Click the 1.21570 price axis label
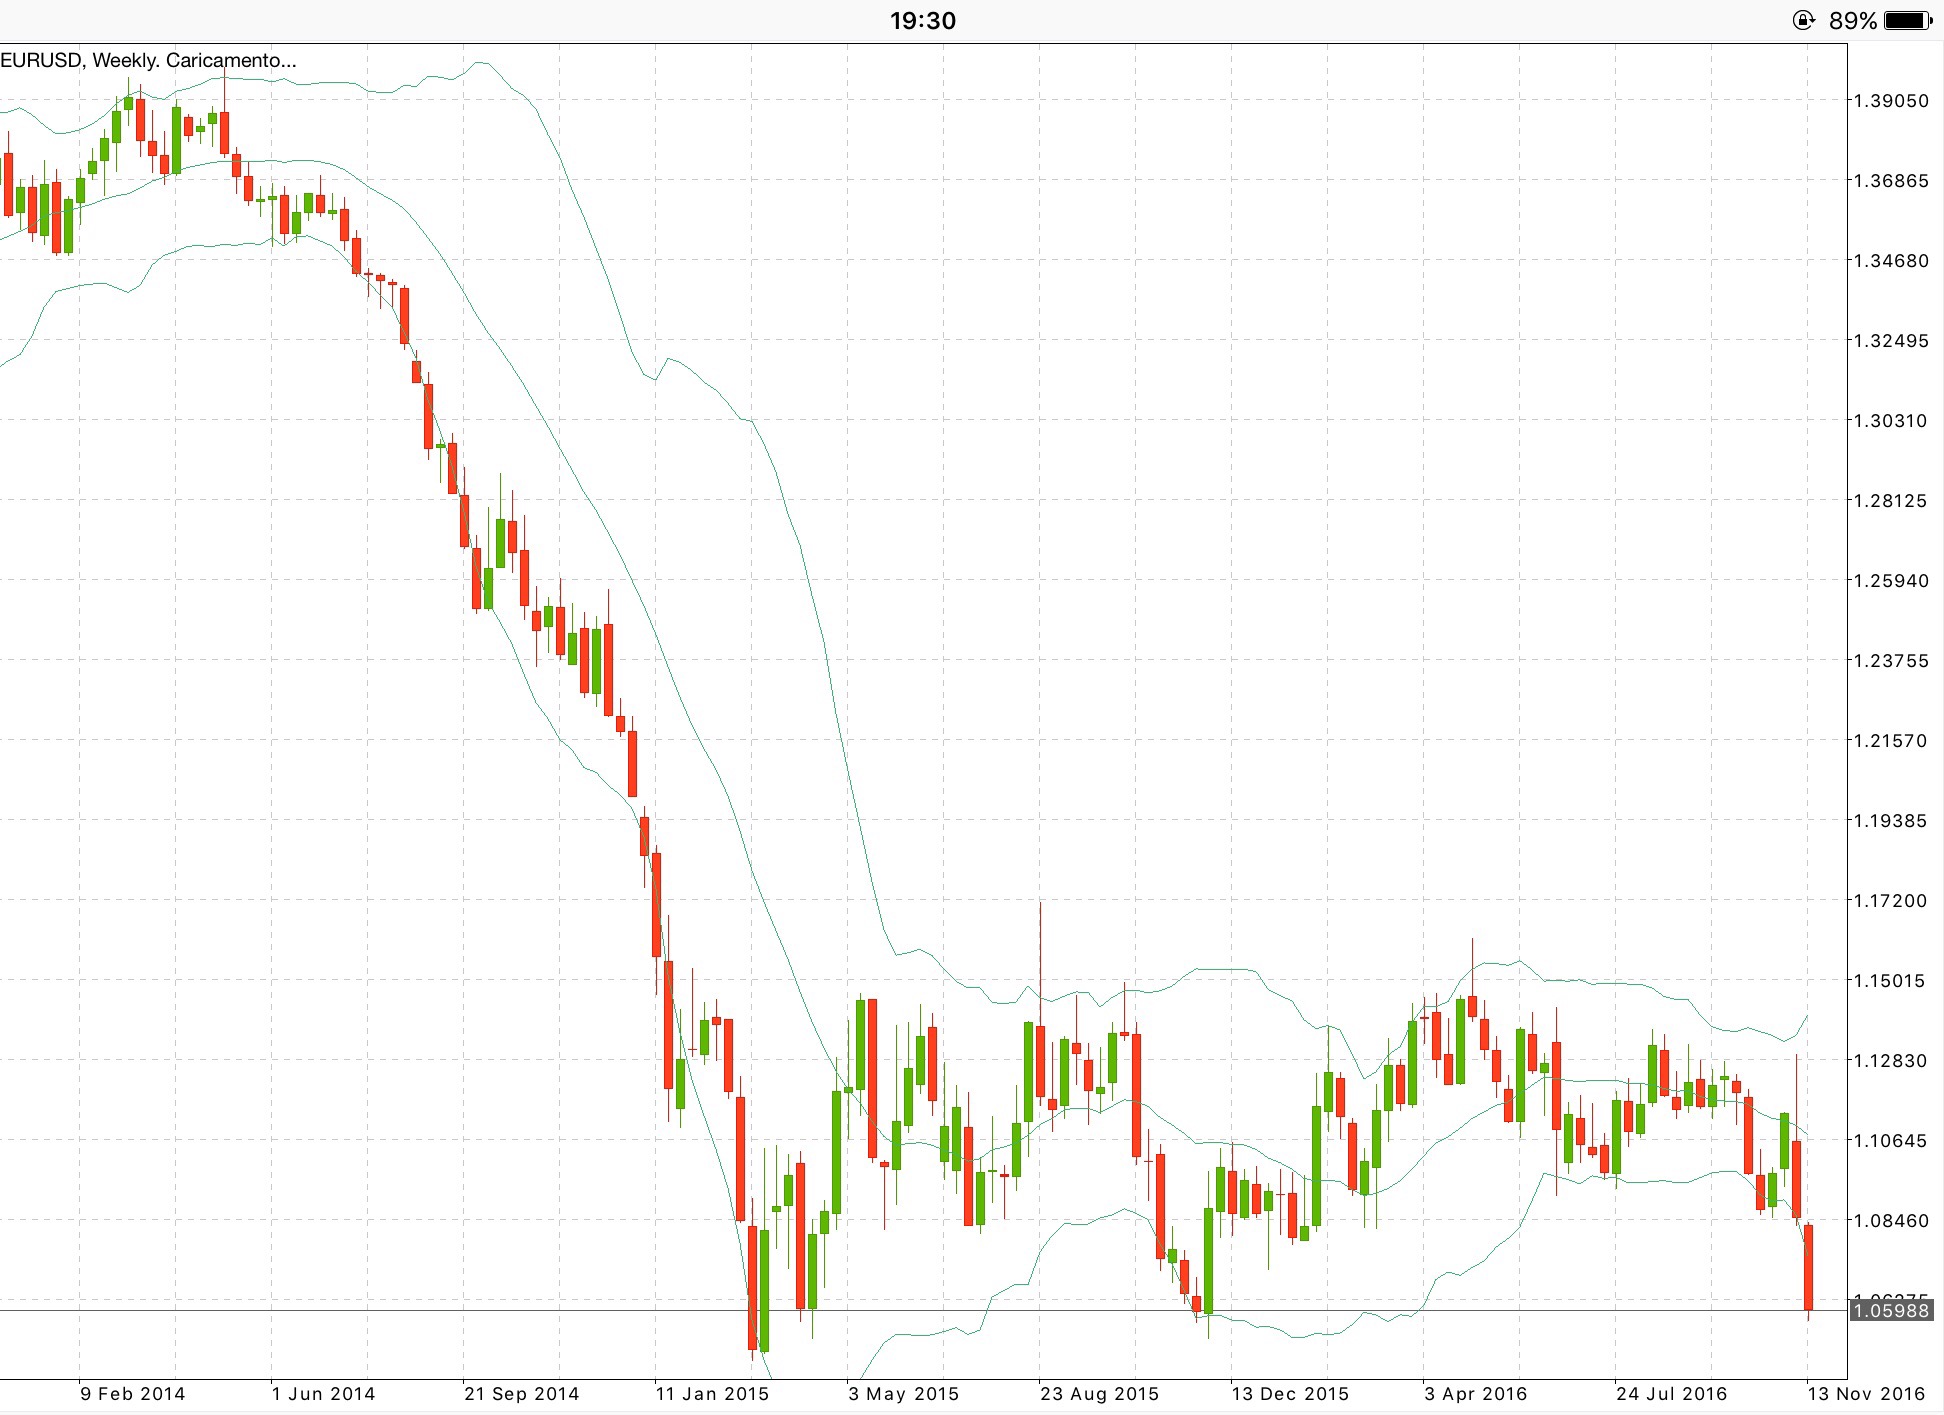Screen dimensions: 1944x1415 [1890, 740]
